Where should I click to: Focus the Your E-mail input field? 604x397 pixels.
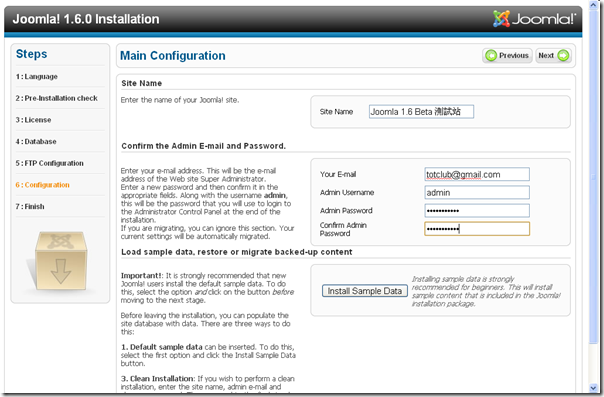(477, 174)
